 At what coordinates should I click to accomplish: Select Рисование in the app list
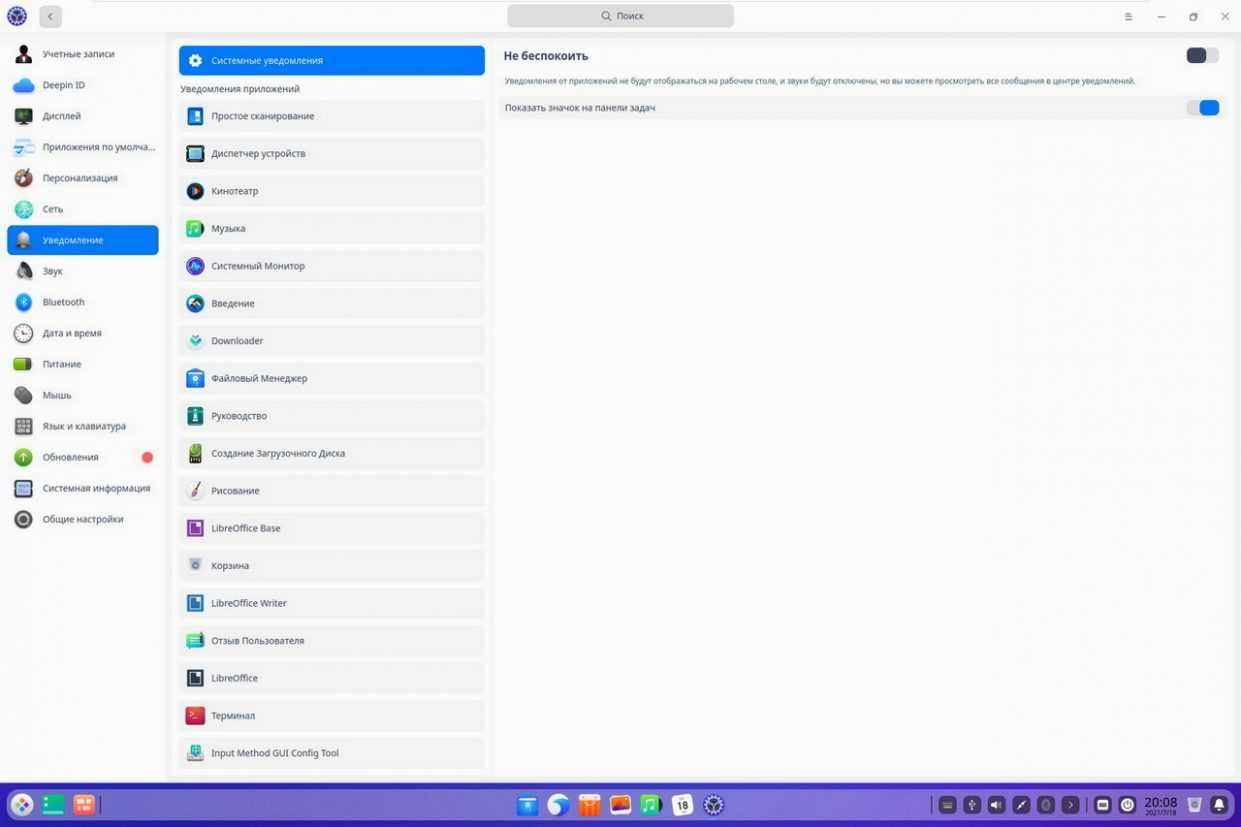pos(332,491)
